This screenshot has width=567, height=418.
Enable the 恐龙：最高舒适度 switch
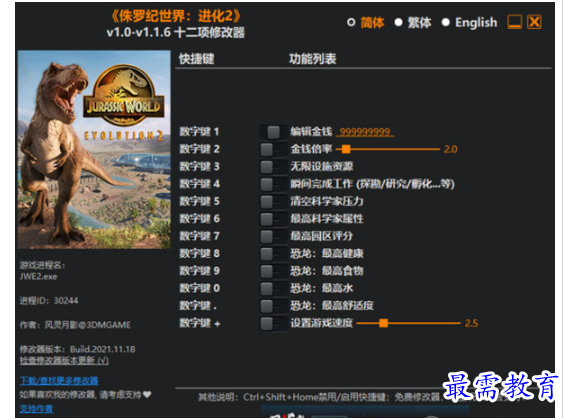[x=273, y=306]
